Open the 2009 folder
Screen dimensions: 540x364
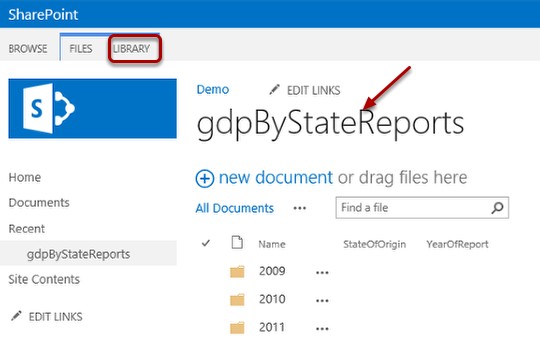click(x=272, y=271)
